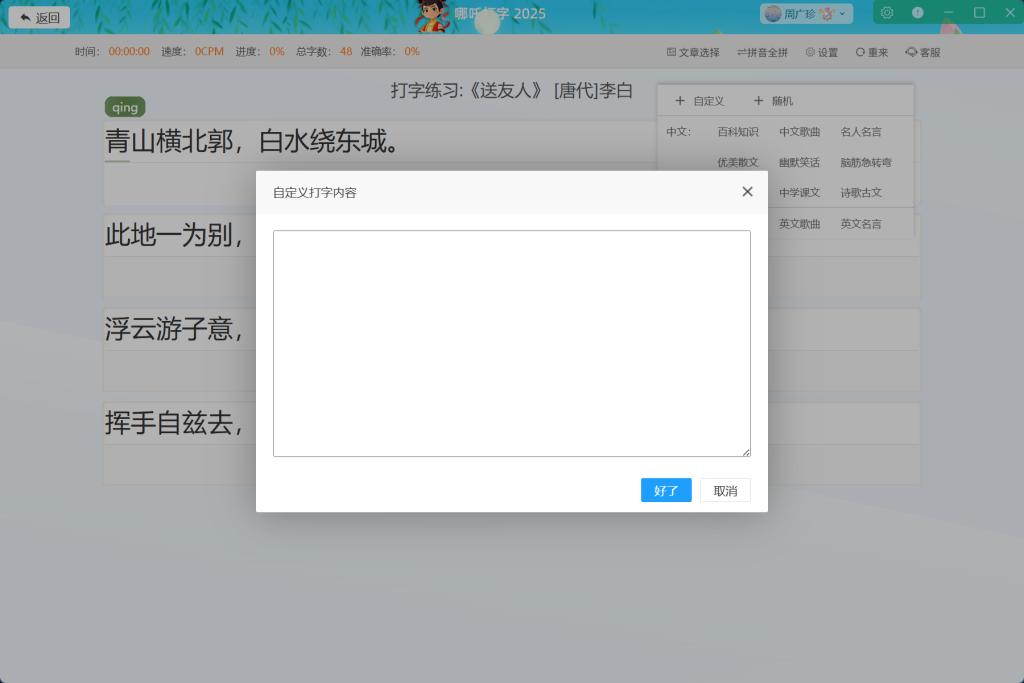The image size is (1024, 683).
Task: Select 中文歌曲 category
Action: point(799,132)
